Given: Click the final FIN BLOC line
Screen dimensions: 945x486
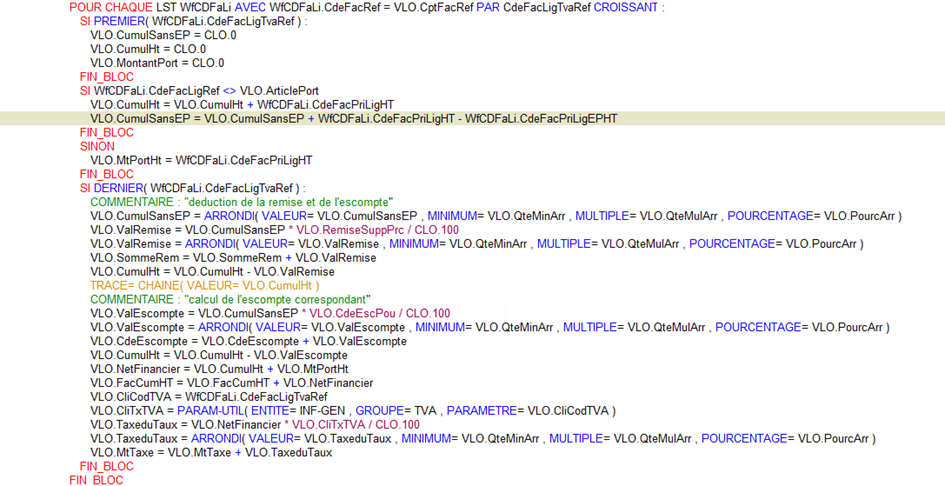Looking at the screenshot, I should point(96,480).
